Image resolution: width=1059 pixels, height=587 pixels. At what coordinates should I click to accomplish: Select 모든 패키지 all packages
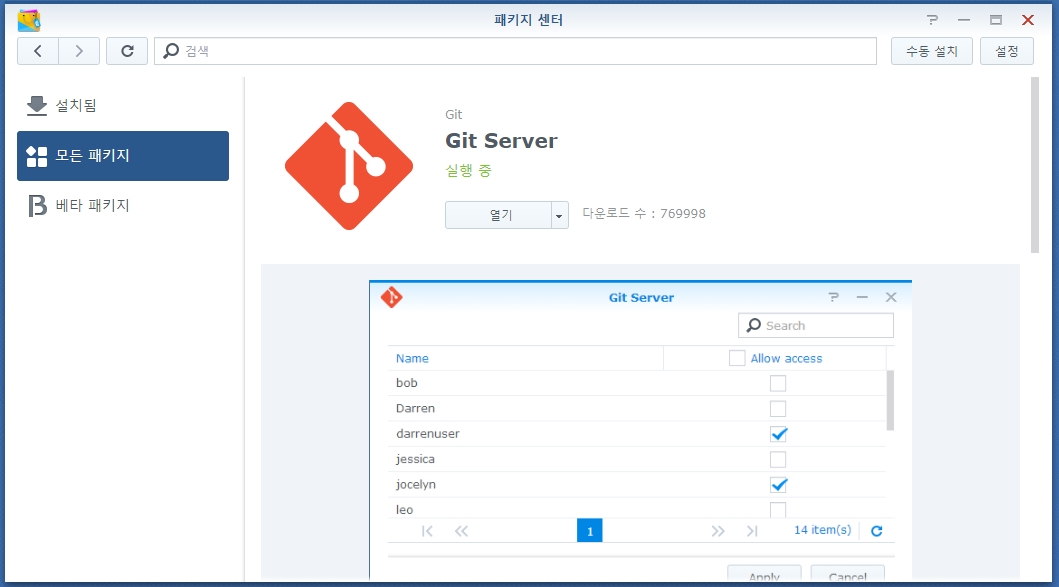(123, 156)
